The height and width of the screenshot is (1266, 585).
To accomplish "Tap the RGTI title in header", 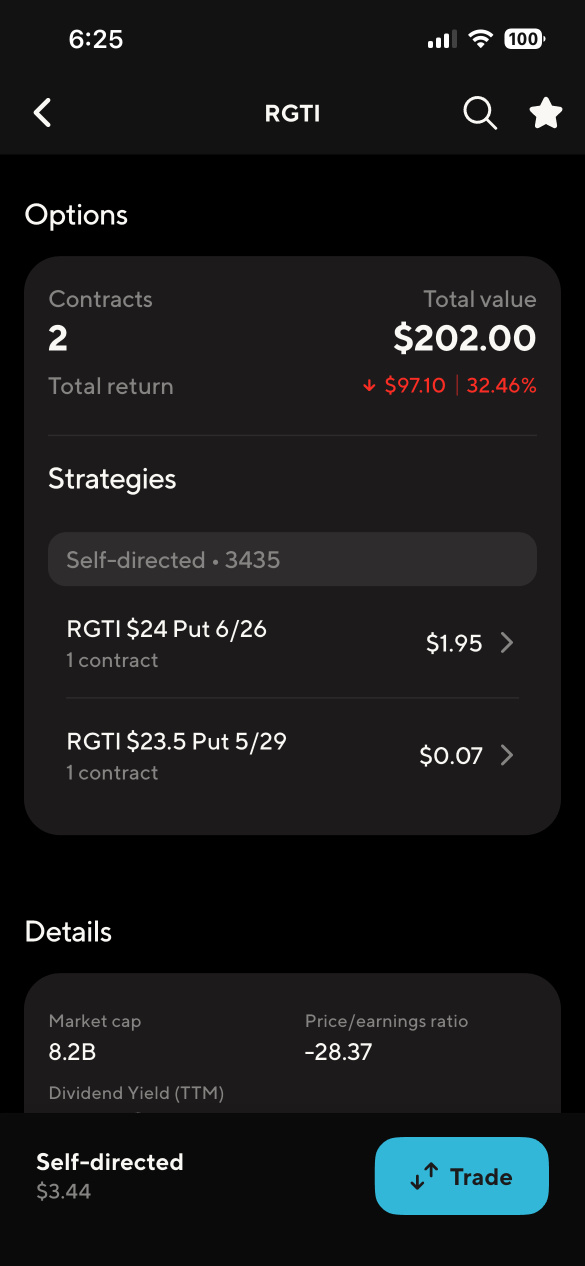I will [292, 114].
